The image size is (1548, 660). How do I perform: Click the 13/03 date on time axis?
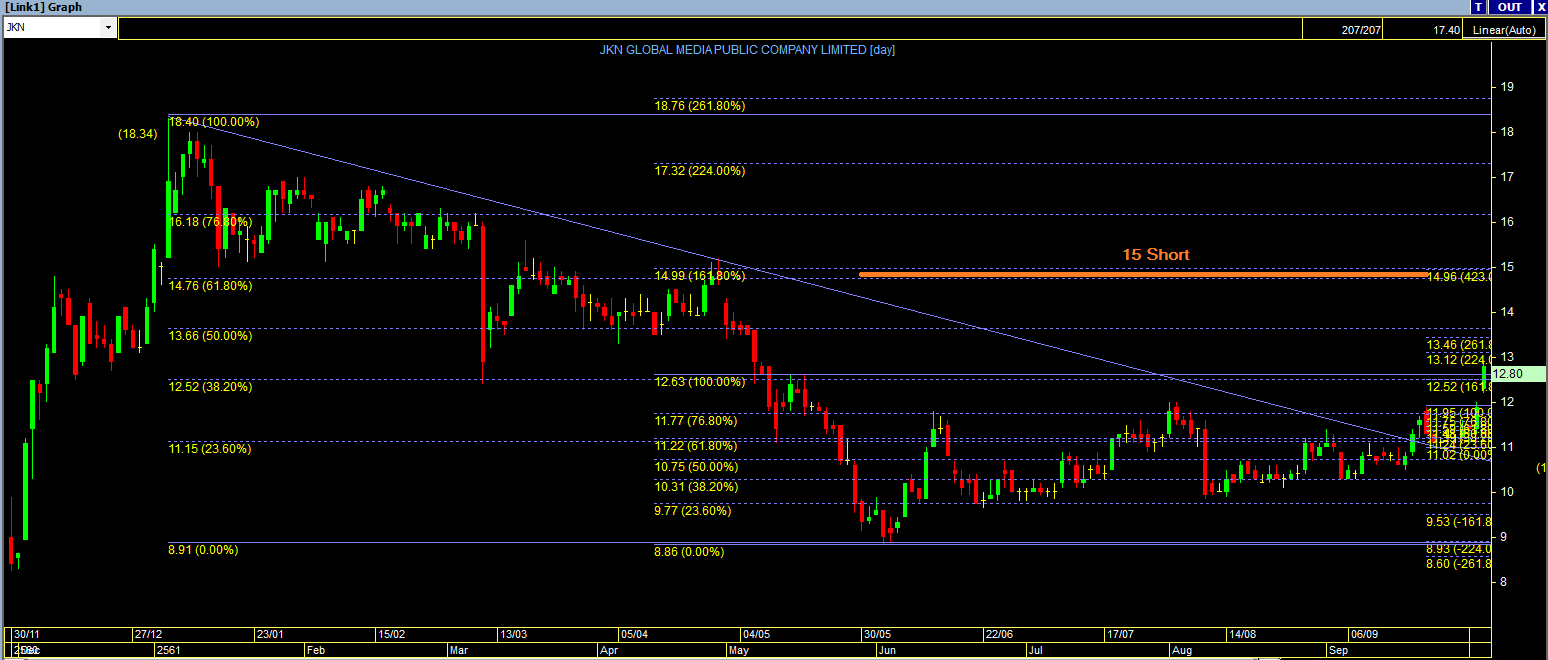click(514, 634)
